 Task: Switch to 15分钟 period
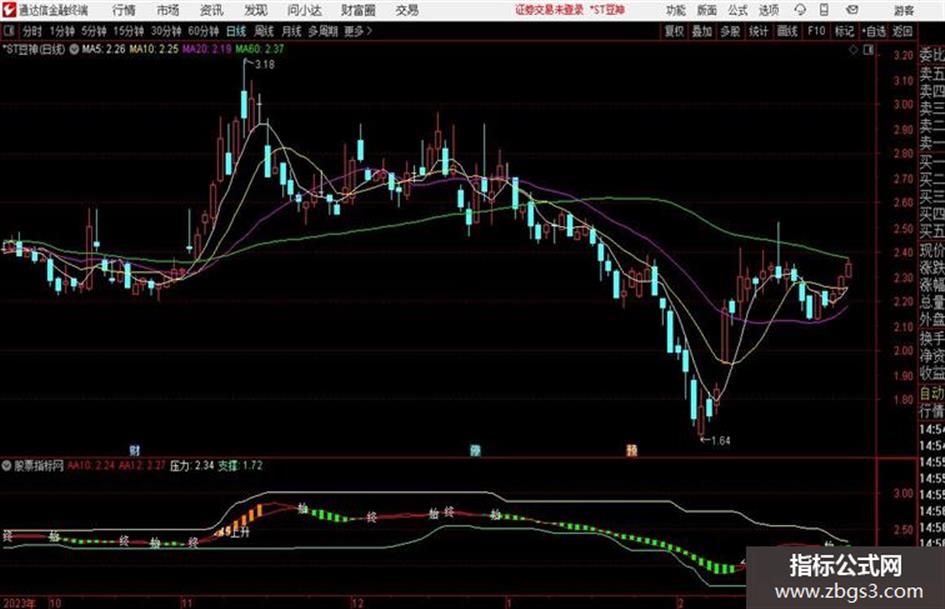click(129, 31)
